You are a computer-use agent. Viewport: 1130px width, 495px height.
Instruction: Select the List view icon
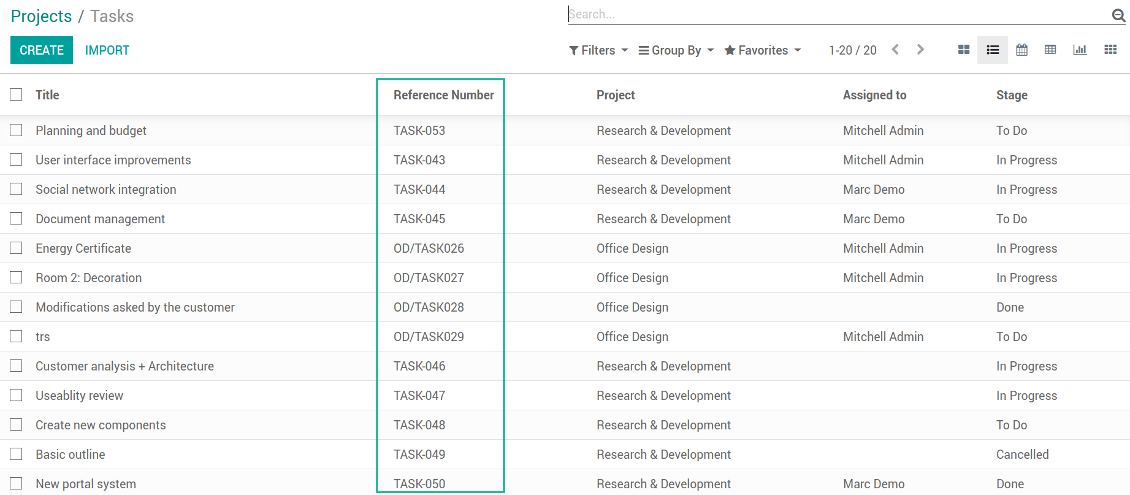click(992, 50)
